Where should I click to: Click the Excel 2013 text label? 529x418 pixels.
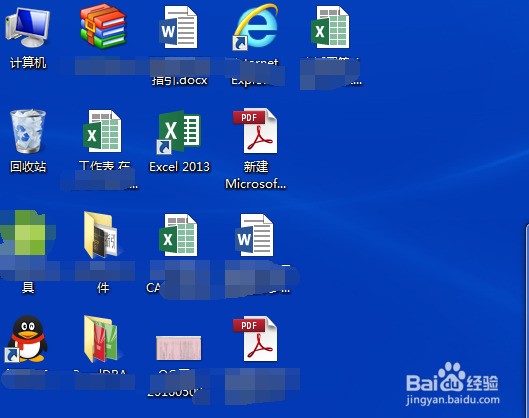point(179,167)
